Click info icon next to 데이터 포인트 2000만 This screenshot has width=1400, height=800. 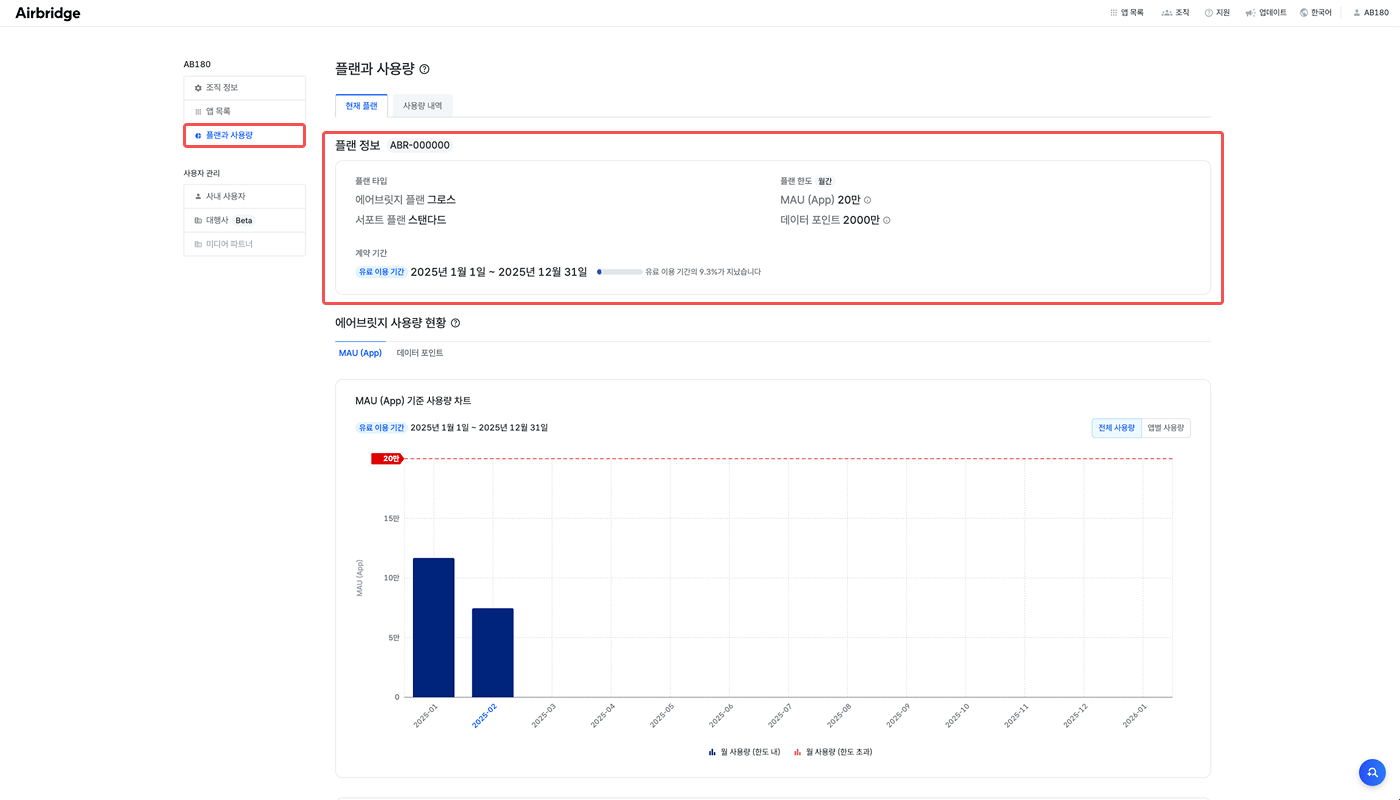(x=886, y=220)
